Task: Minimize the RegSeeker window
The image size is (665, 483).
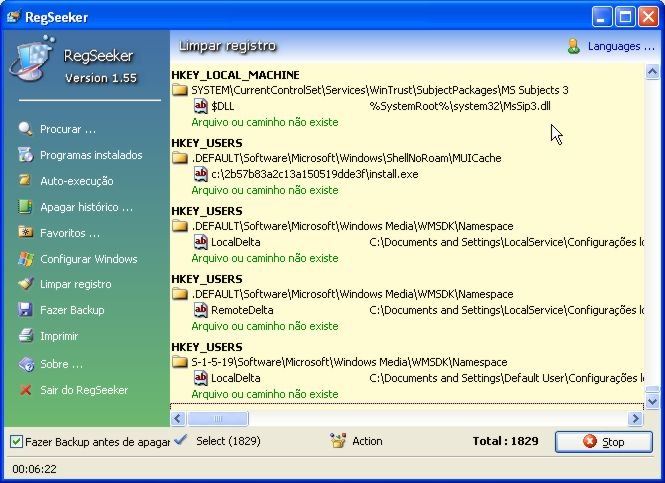Action: 602,17
